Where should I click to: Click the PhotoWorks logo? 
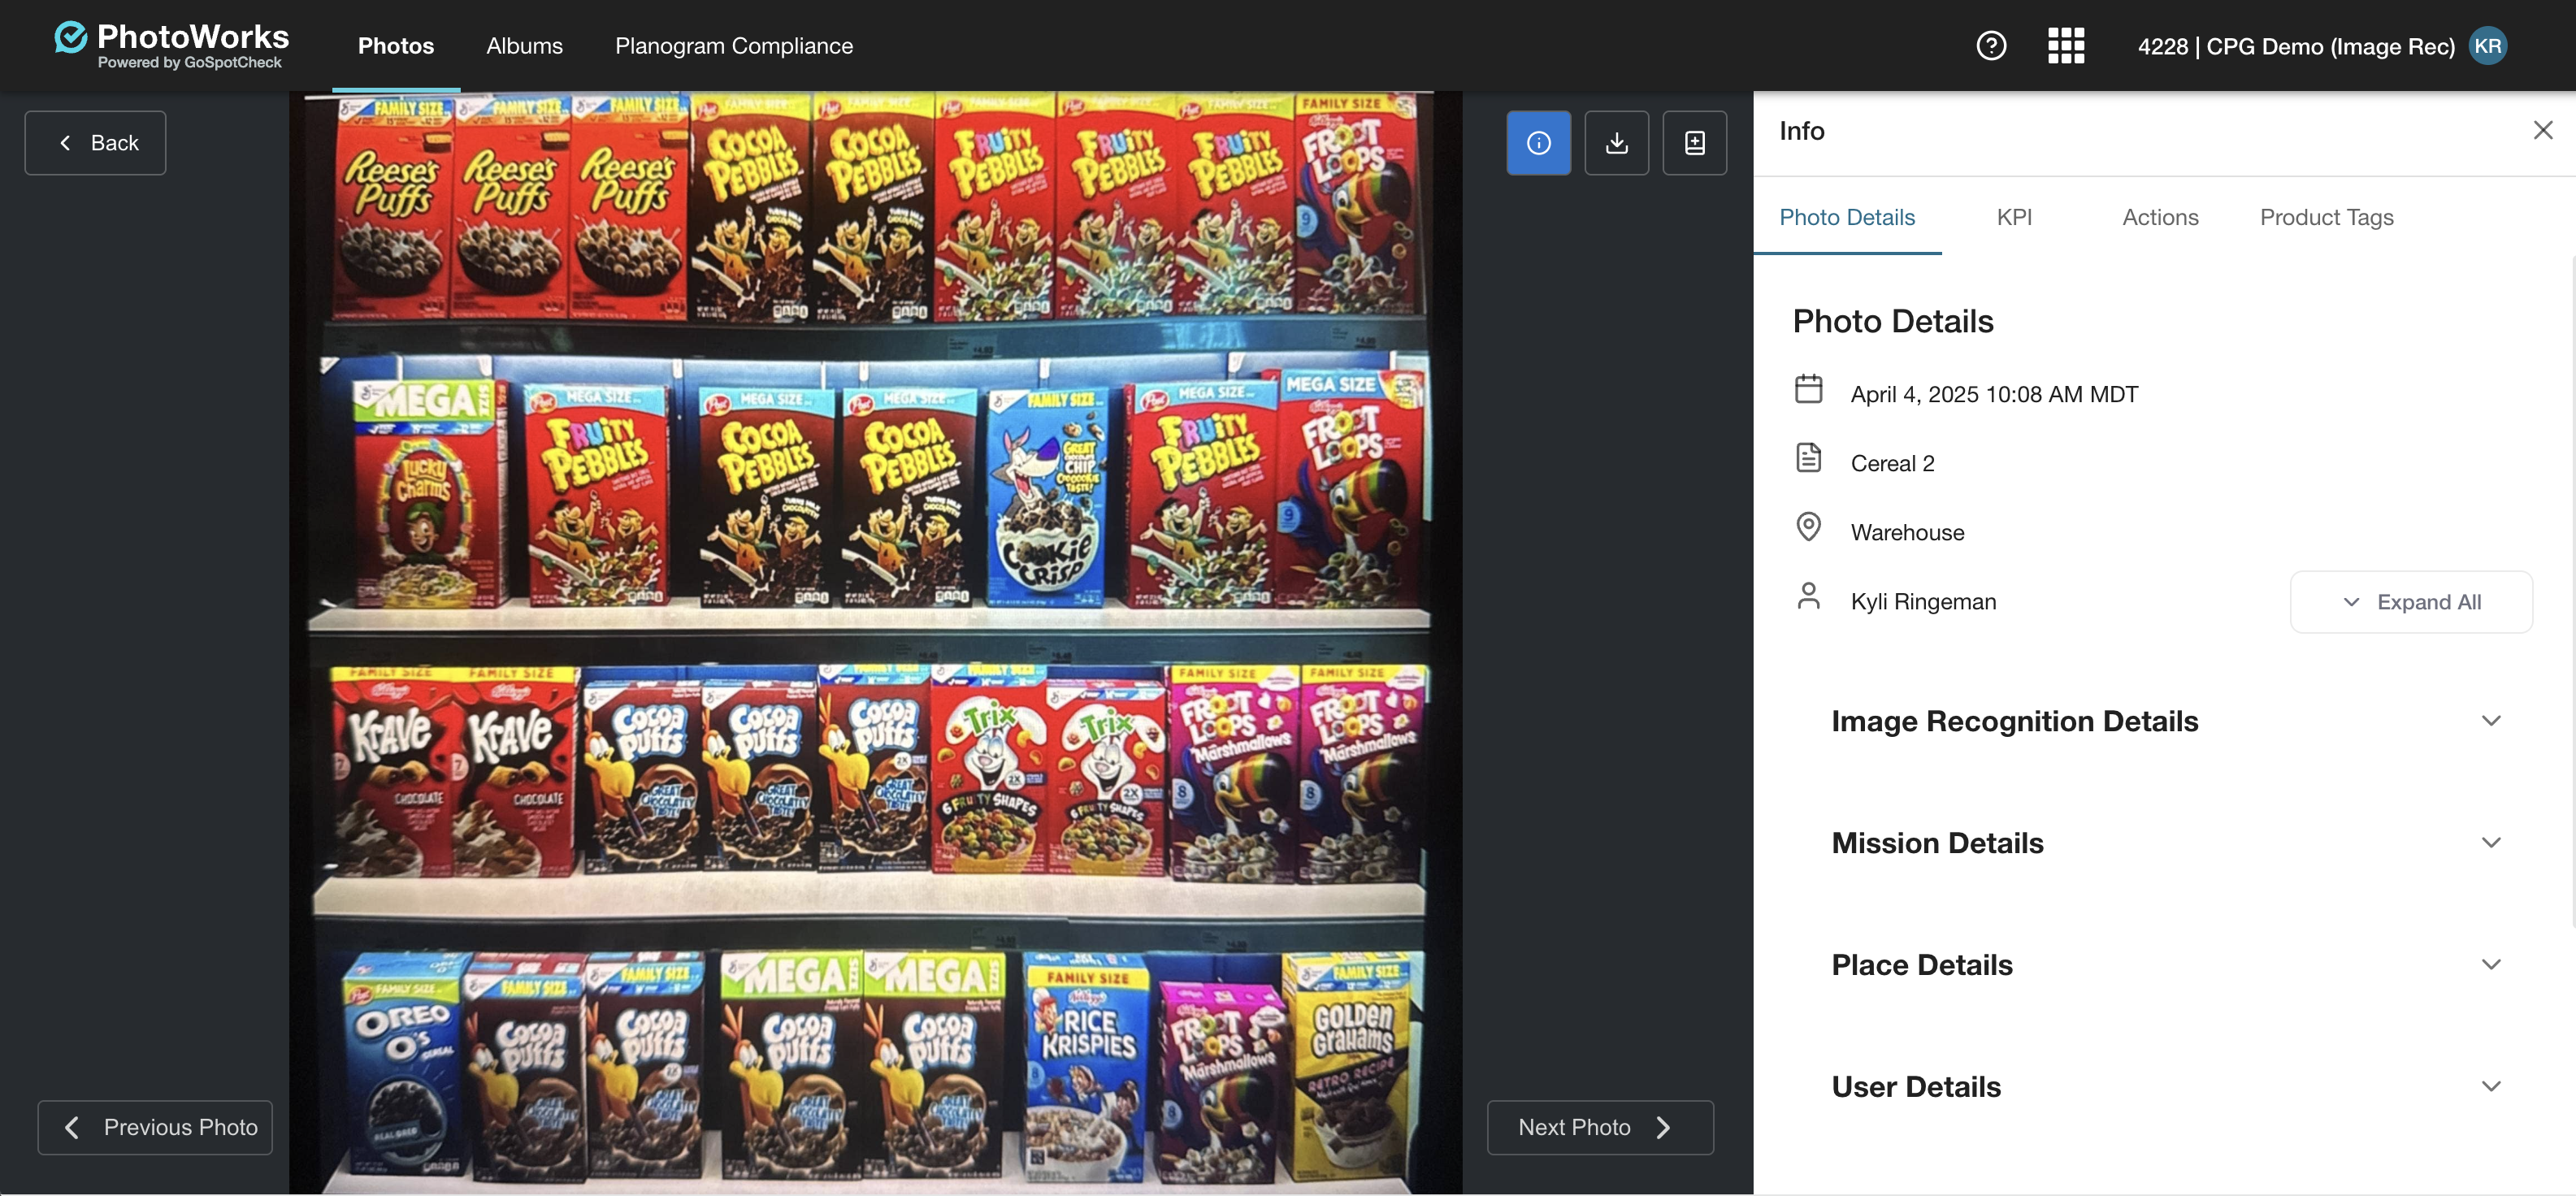[171, 45]
